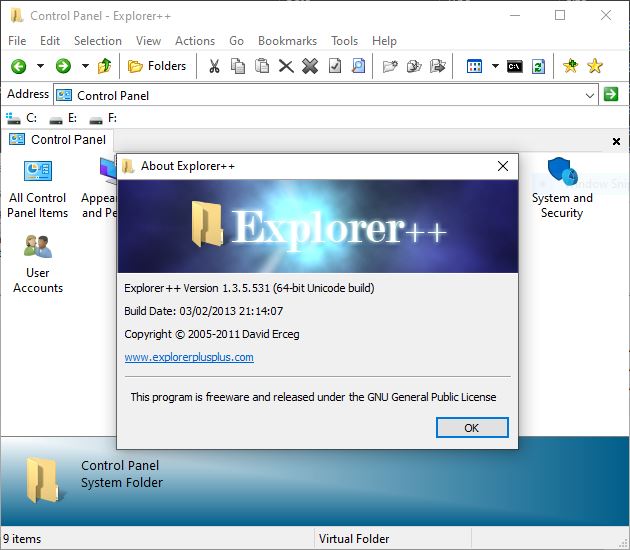Open the Search magnifier icon

(358, 66)
